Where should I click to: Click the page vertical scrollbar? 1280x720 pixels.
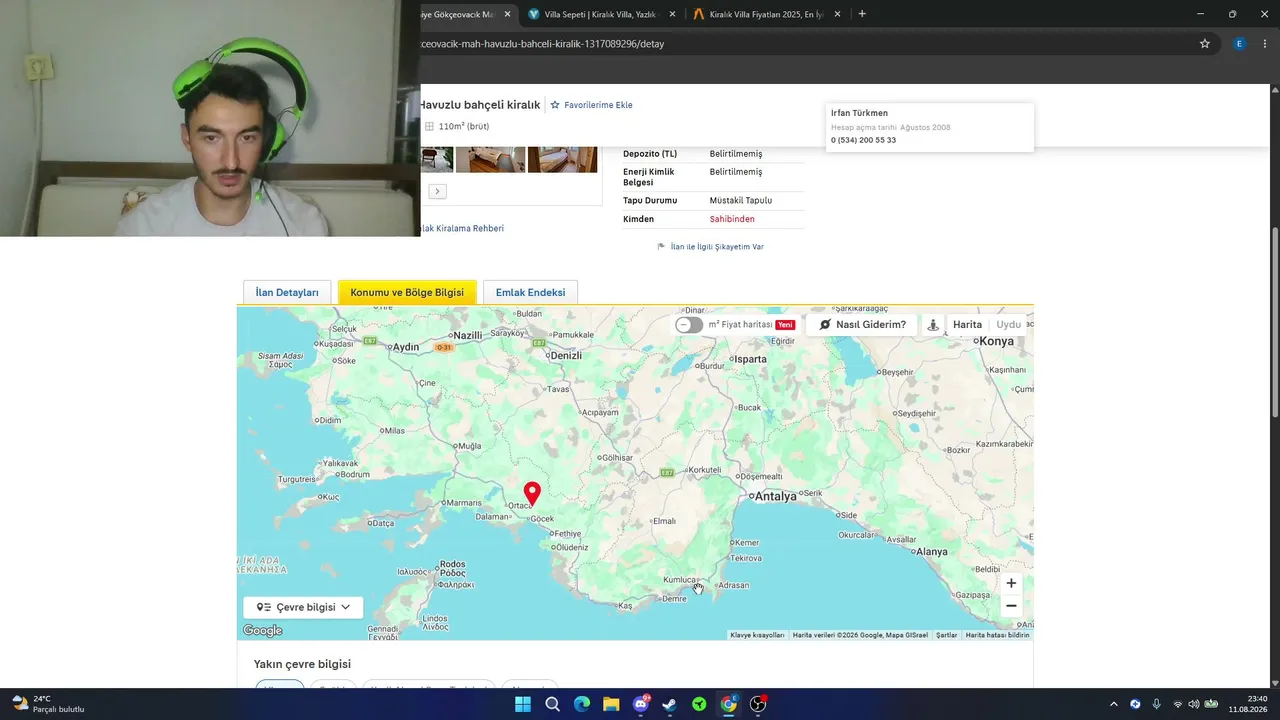coord(1274,323)
